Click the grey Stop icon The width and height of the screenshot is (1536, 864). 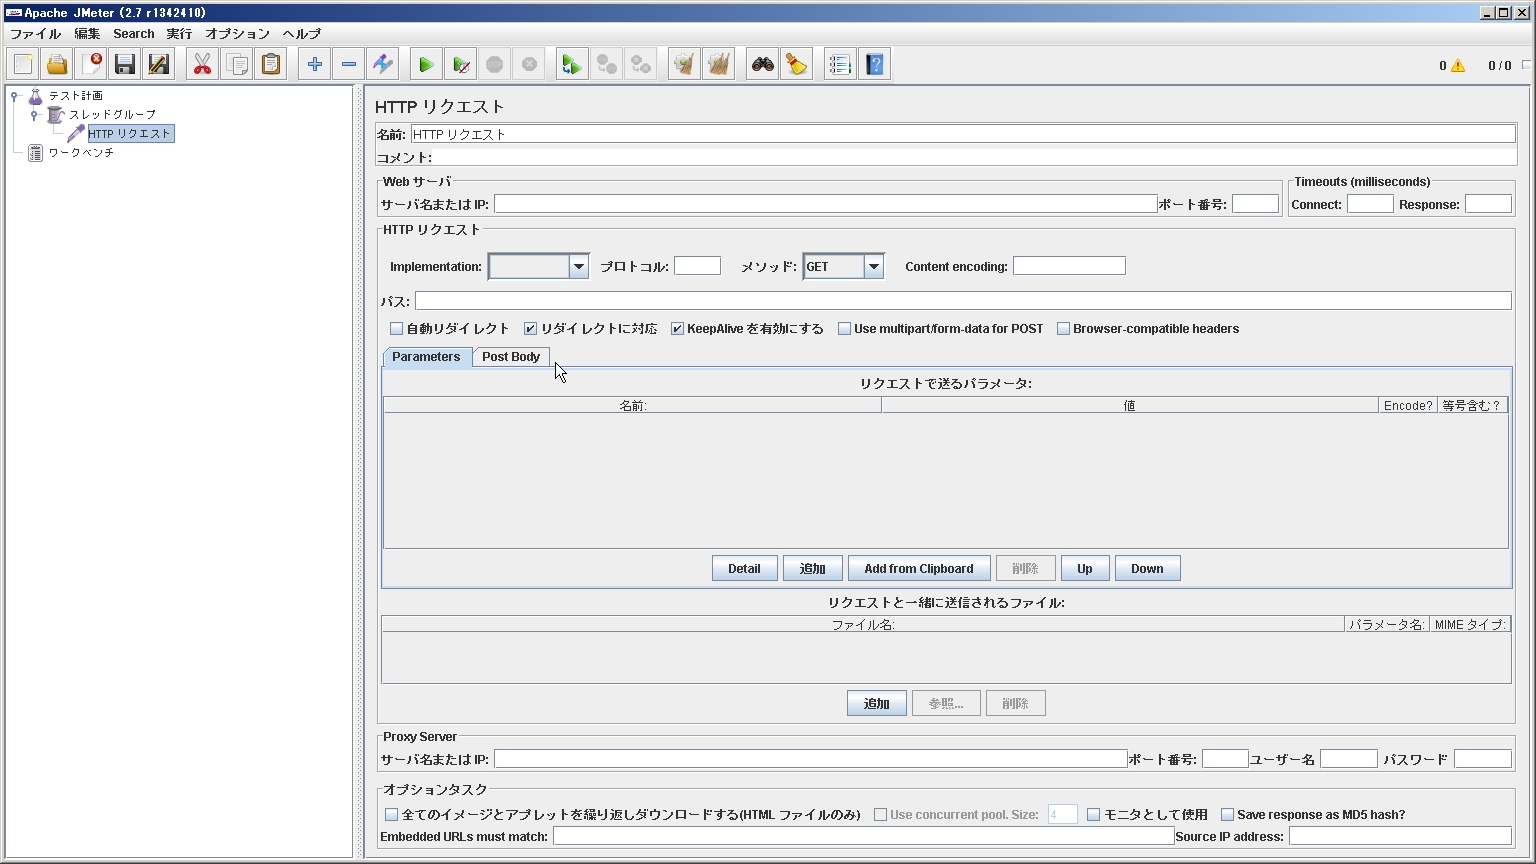coord(494,65)
